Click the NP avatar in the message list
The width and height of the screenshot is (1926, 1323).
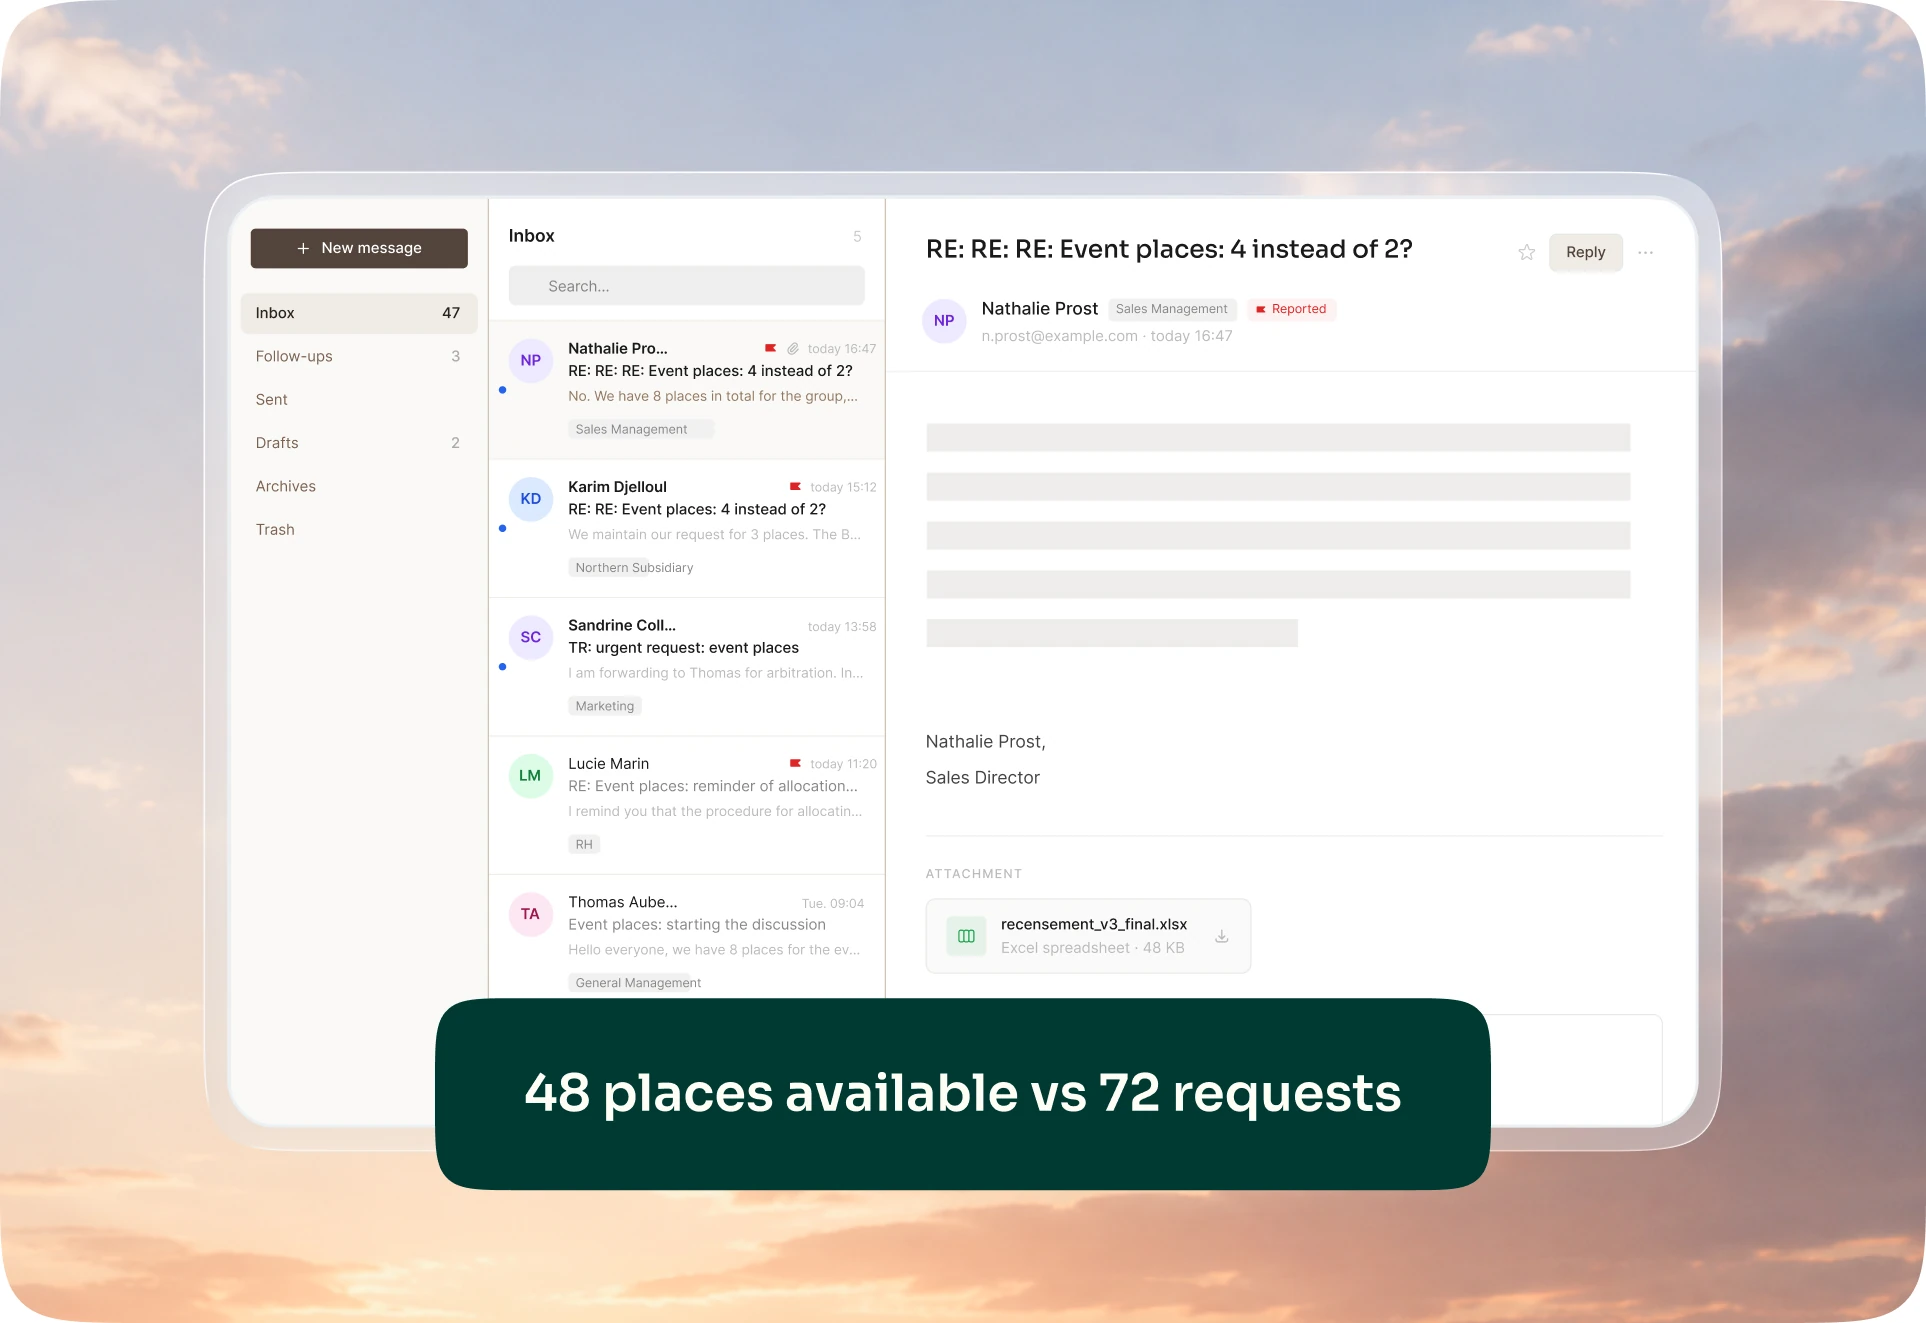[531, 360]
